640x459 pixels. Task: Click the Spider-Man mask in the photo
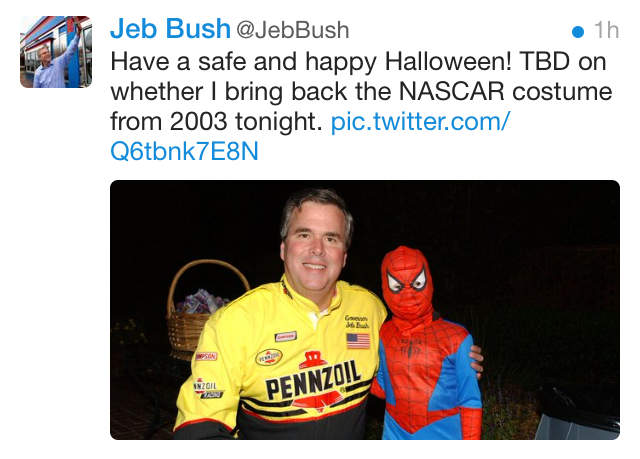[x=406, y=281]
